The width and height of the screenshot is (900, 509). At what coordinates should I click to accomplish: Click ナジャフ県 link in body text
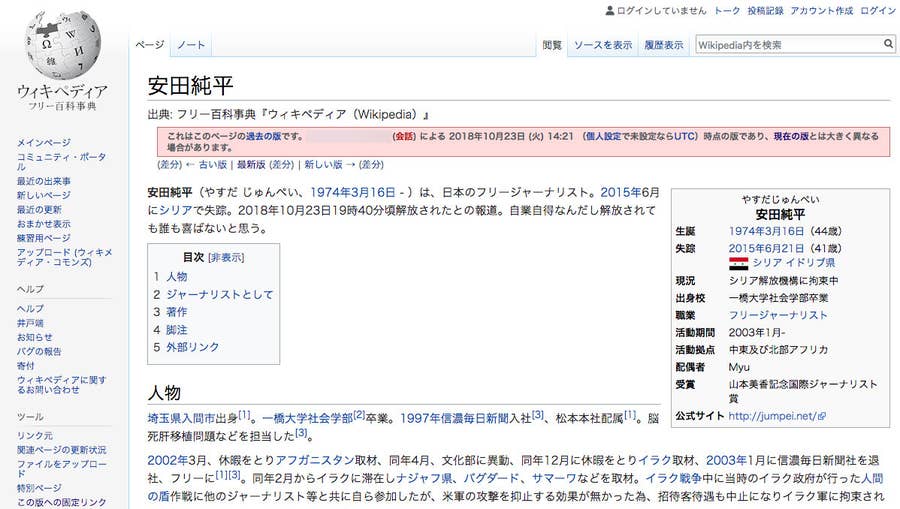(425, 479)
